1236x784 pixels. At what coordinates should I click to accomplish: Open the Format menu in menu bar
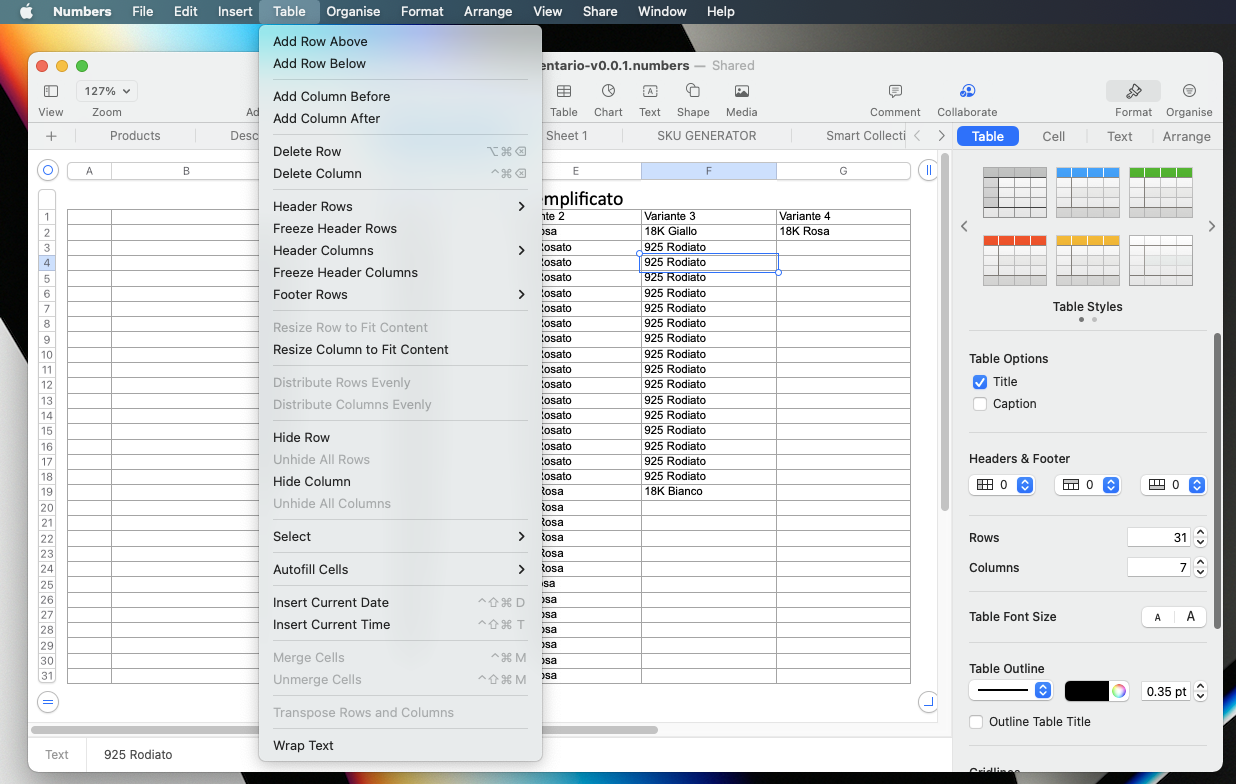422,12
